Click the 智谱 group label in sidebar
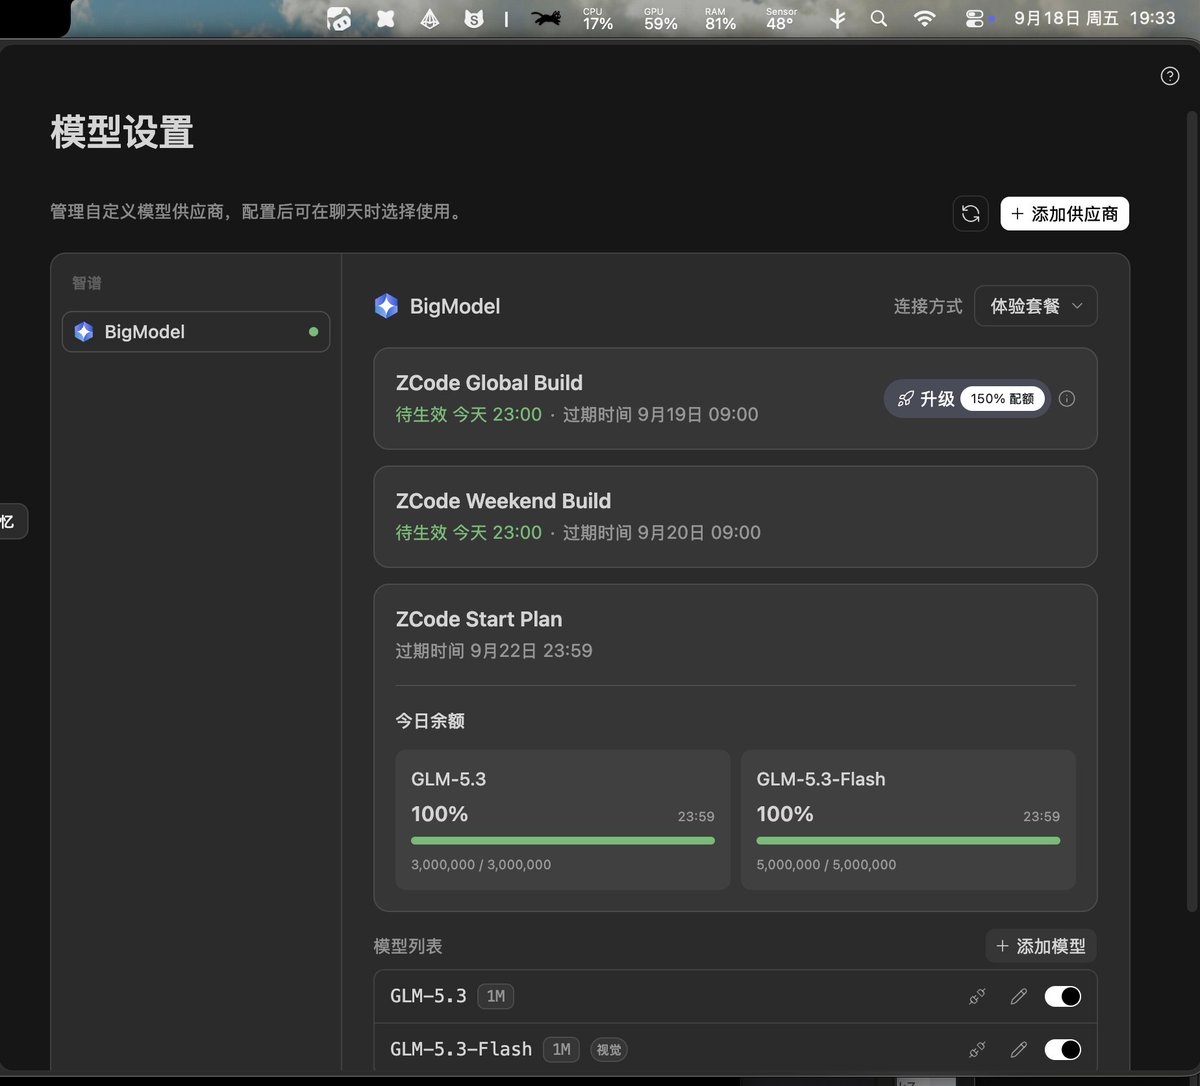 tap(87, 283)
